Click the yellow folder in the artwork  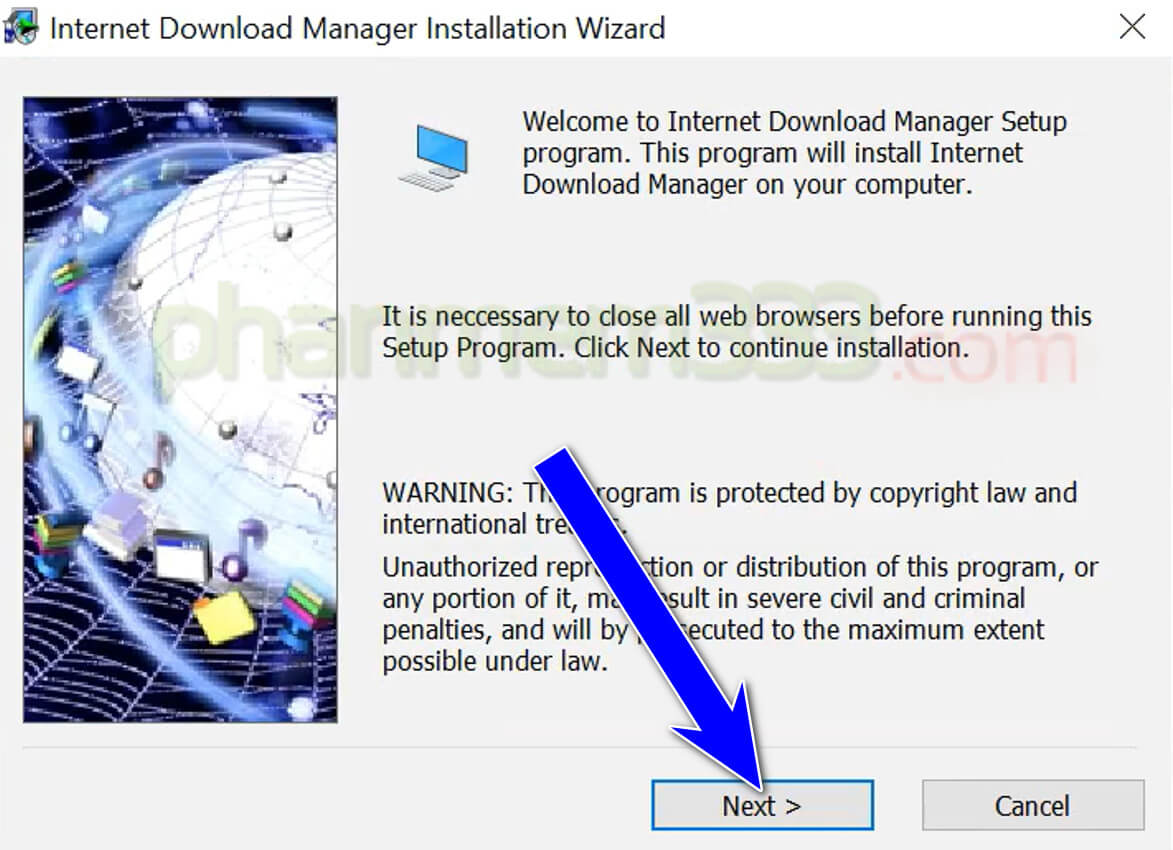pos(224,616)
